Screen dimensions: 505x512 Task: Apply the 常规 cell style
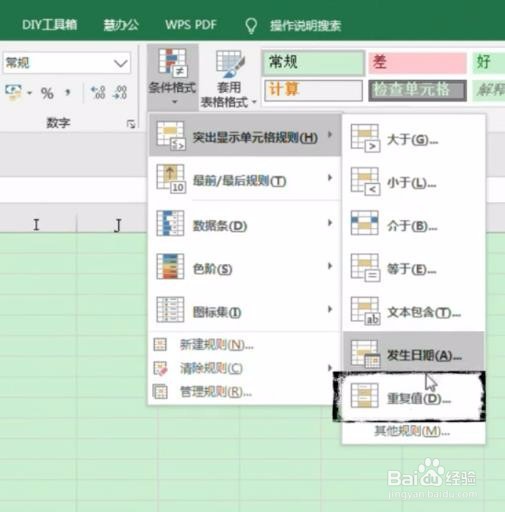[313, 62]
